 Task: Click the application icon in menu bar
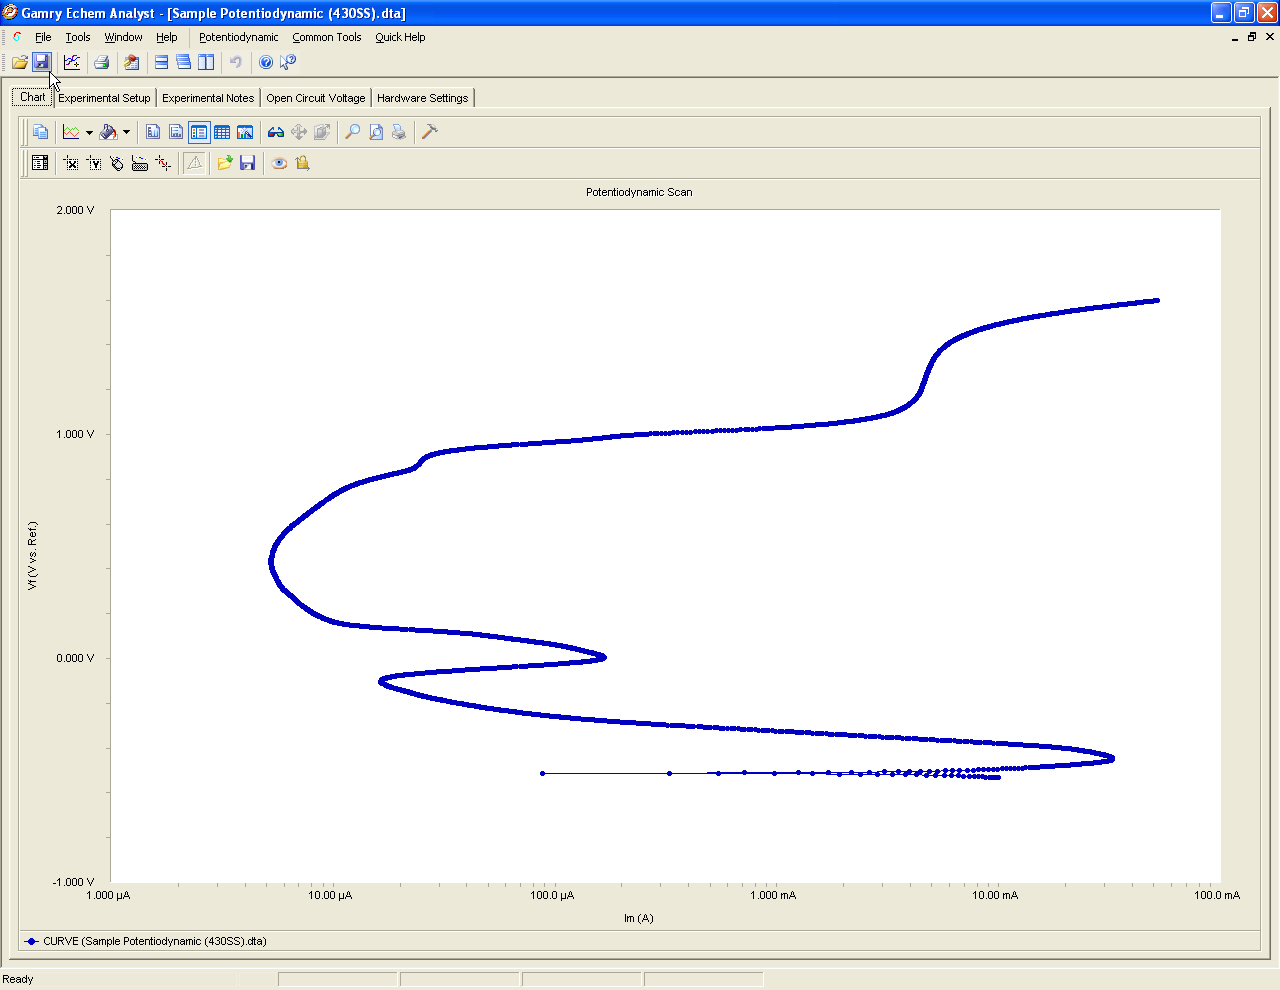17,37
